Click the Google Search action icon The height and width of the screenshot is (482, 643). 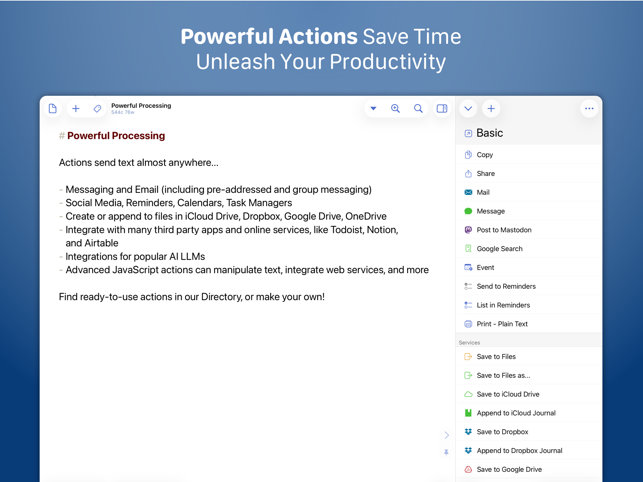(468, 249)
